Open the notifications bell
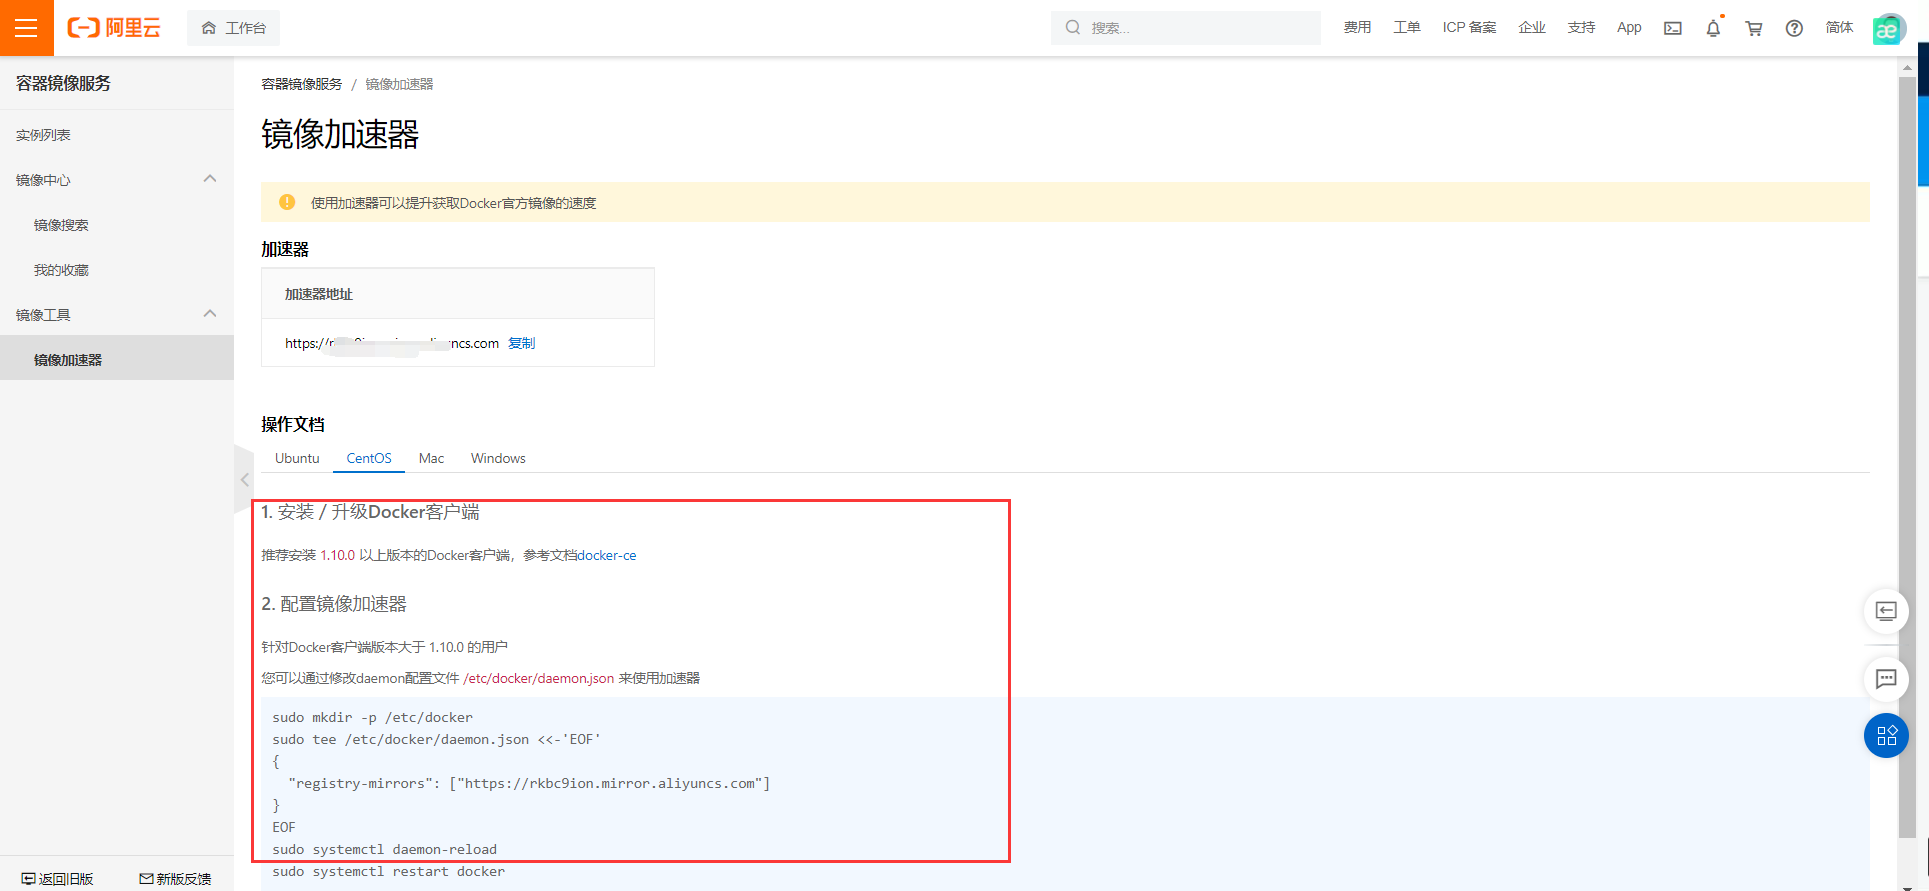Screen dimensions: 1929x891 [1713, 28]
